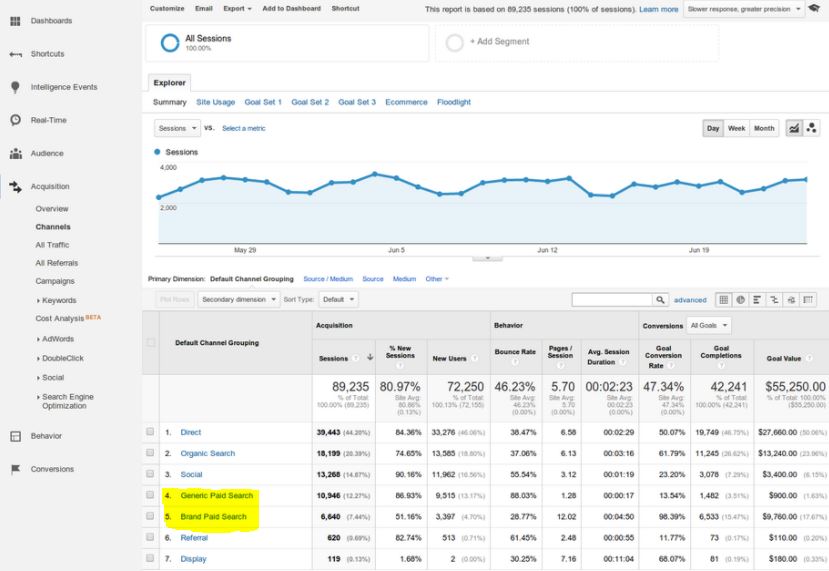Click the Behavior panel icon
This screenshot has height=571, width=829.
point(15,436)
